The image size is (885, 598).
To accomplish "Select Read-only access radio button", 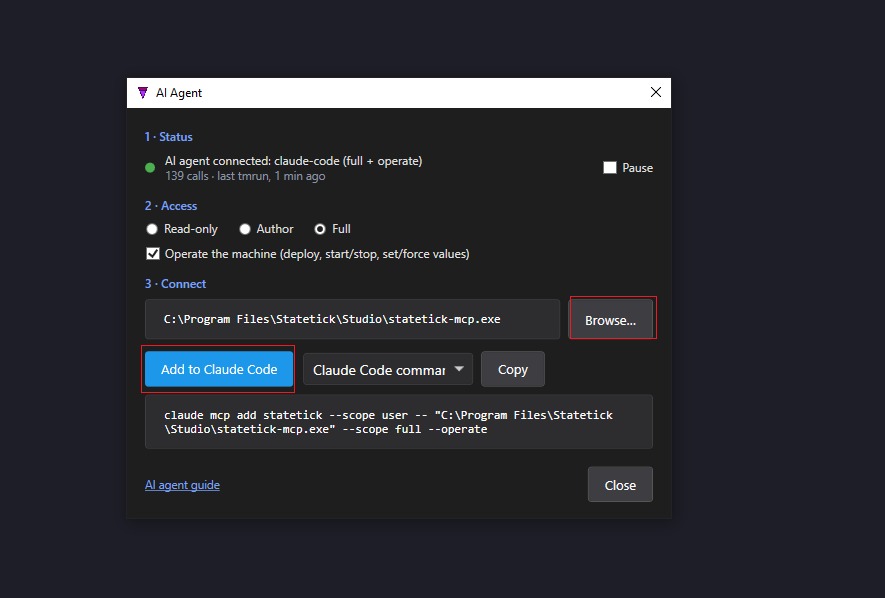I will [152, 229].
